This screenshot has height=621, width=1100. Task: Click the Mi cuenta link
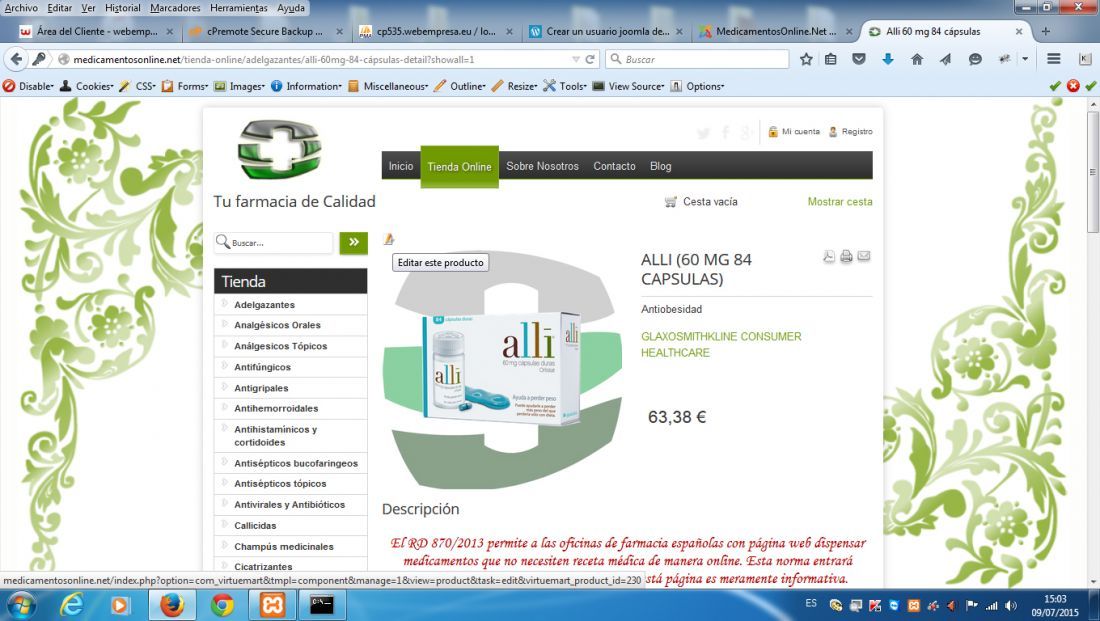coord(793,132)
